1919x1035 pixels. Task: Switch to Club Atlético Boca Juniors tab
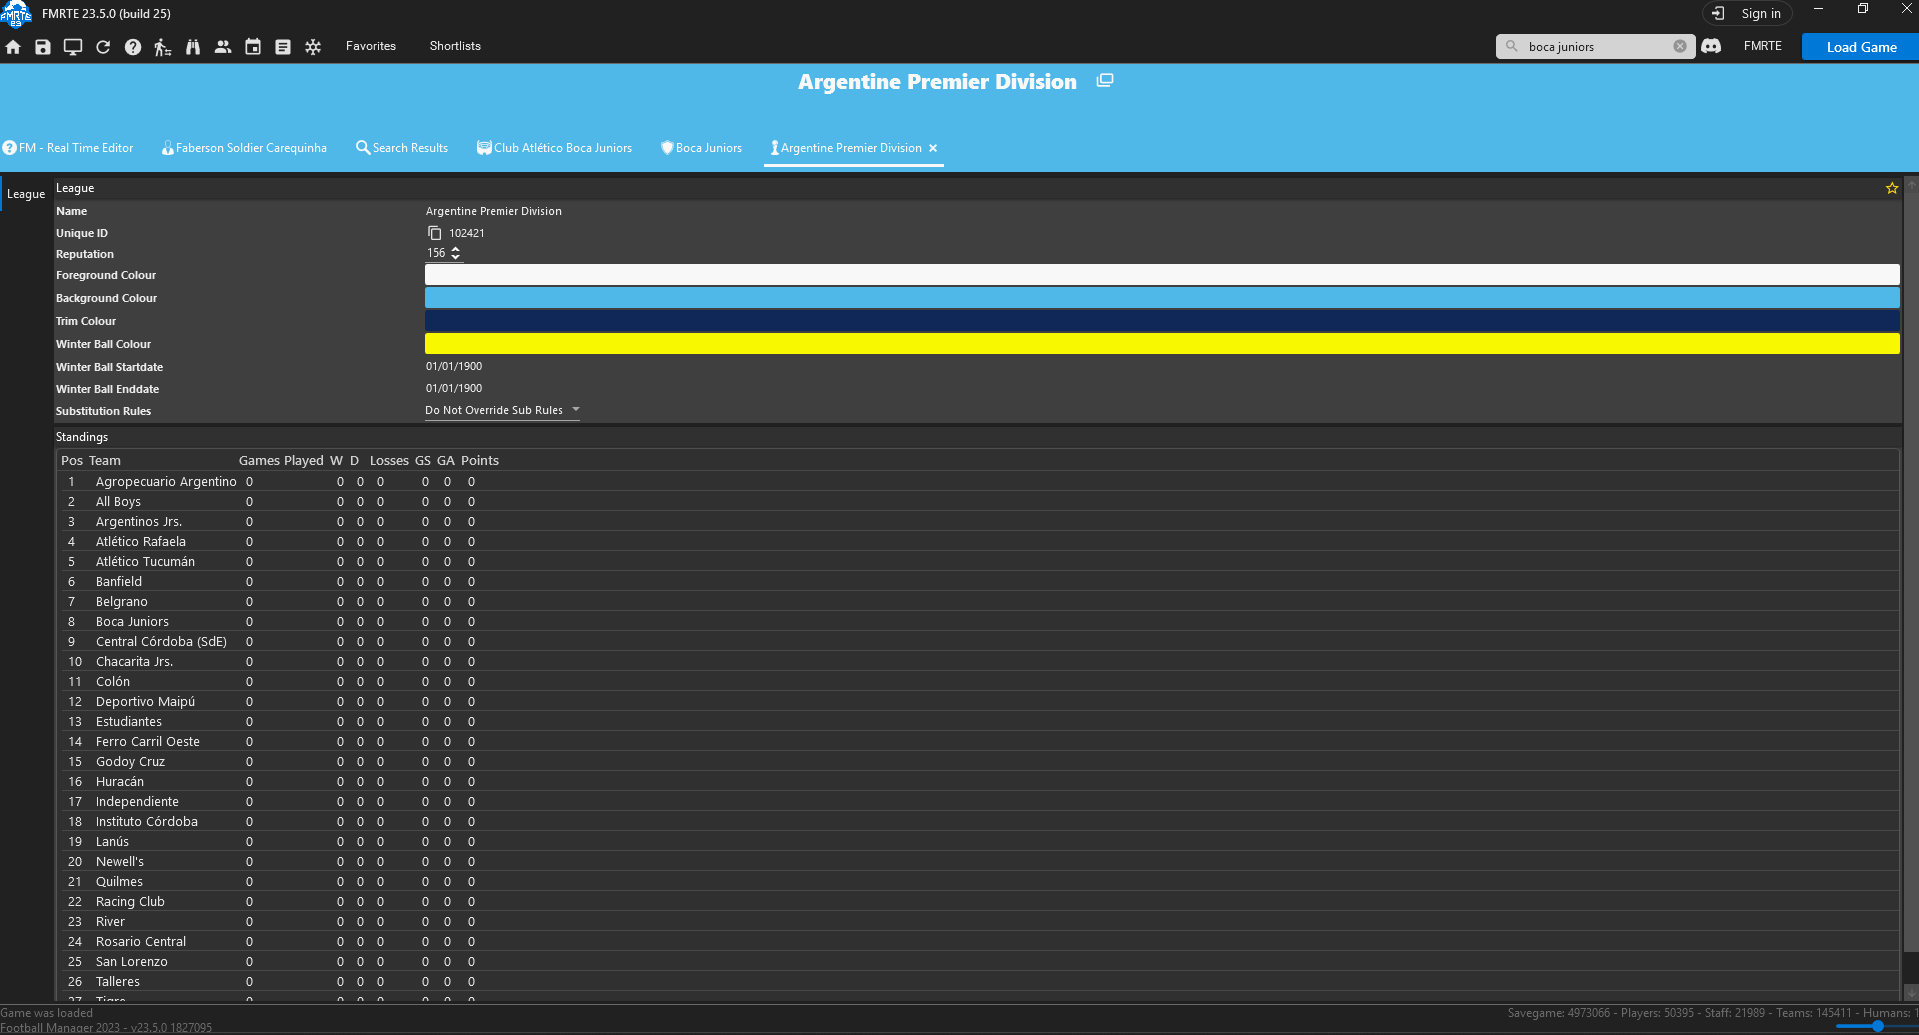pyautogui.click(x=555, y=148)
